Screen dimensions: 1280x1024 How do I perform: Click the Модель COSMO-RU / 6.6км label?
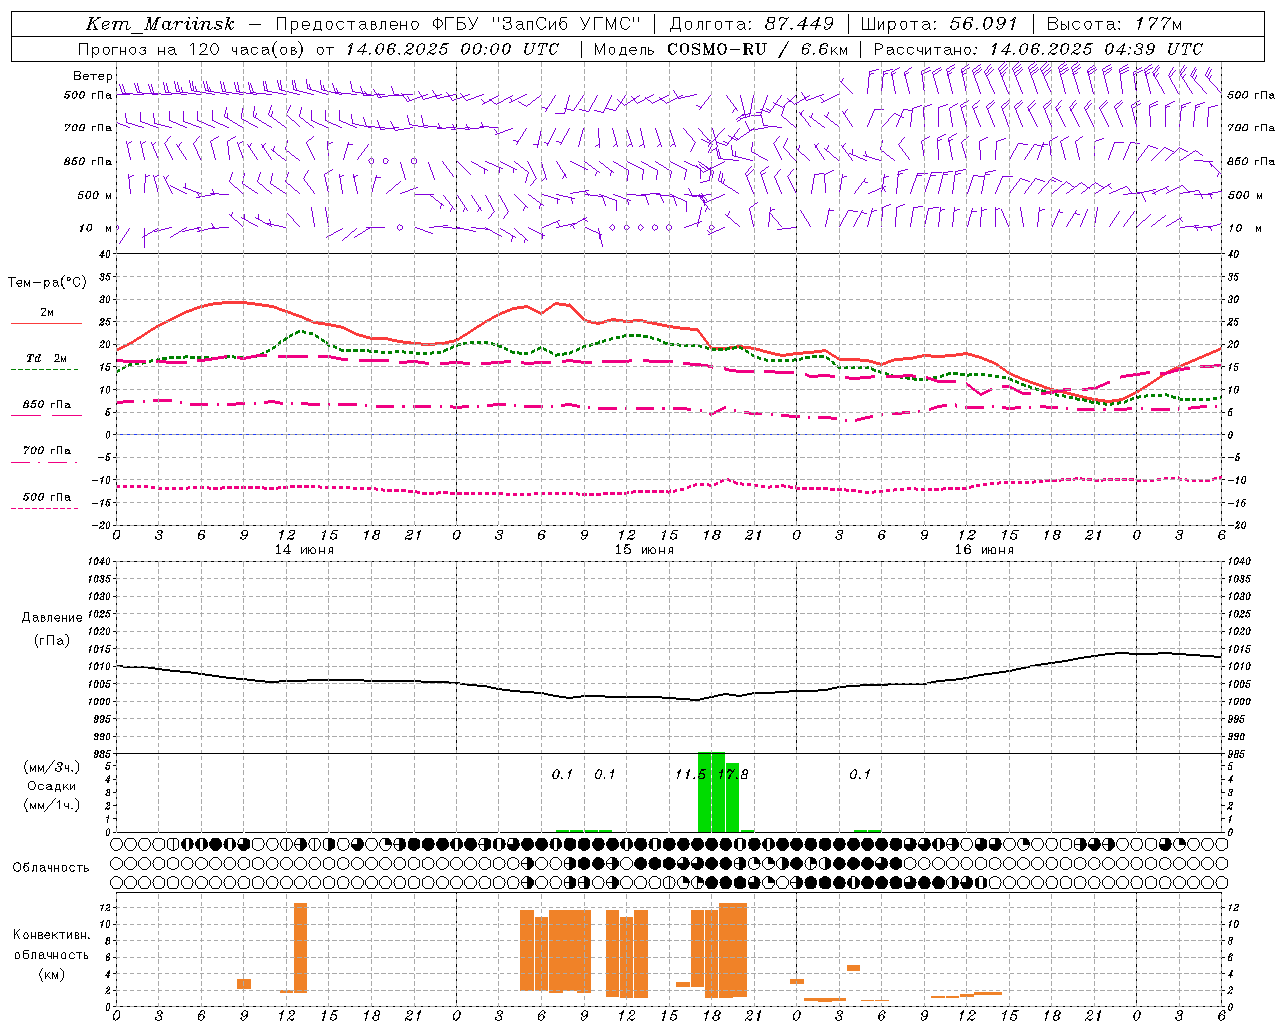[721, 49]
